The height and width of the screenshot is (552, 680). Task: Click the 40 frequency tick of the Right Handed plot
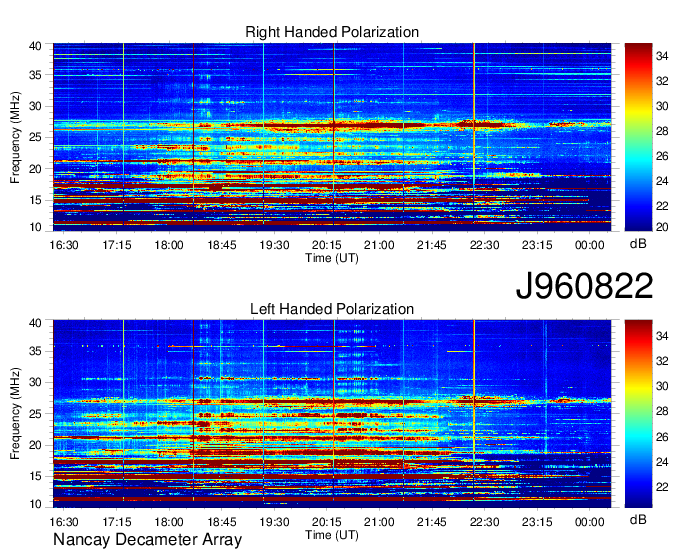click(36, 46)
